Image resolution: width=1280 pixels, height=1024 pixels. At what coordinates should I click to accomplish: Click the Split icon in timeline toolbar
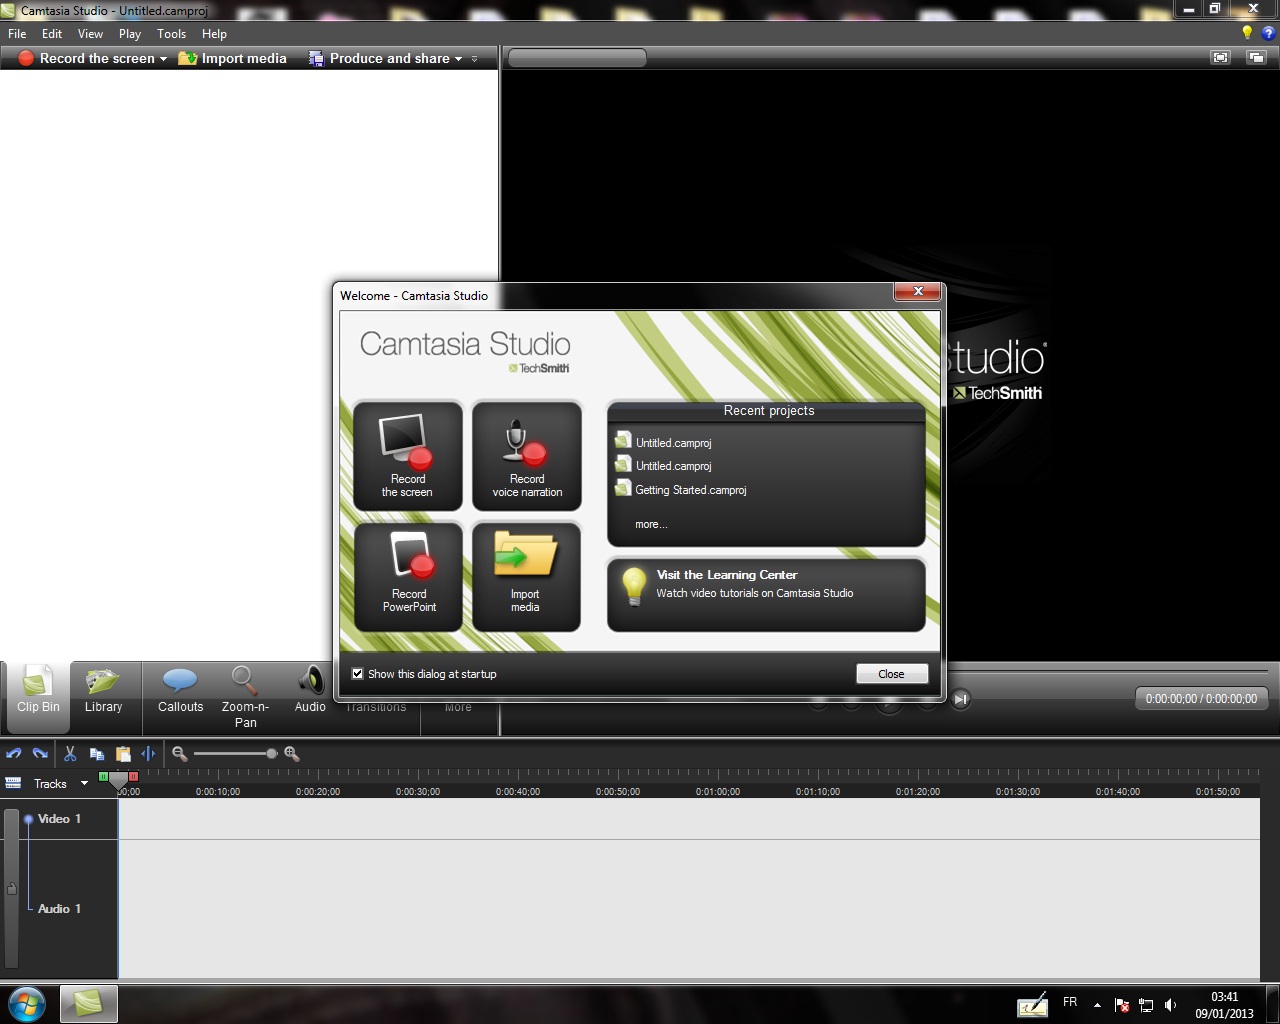tap(148, 754)
